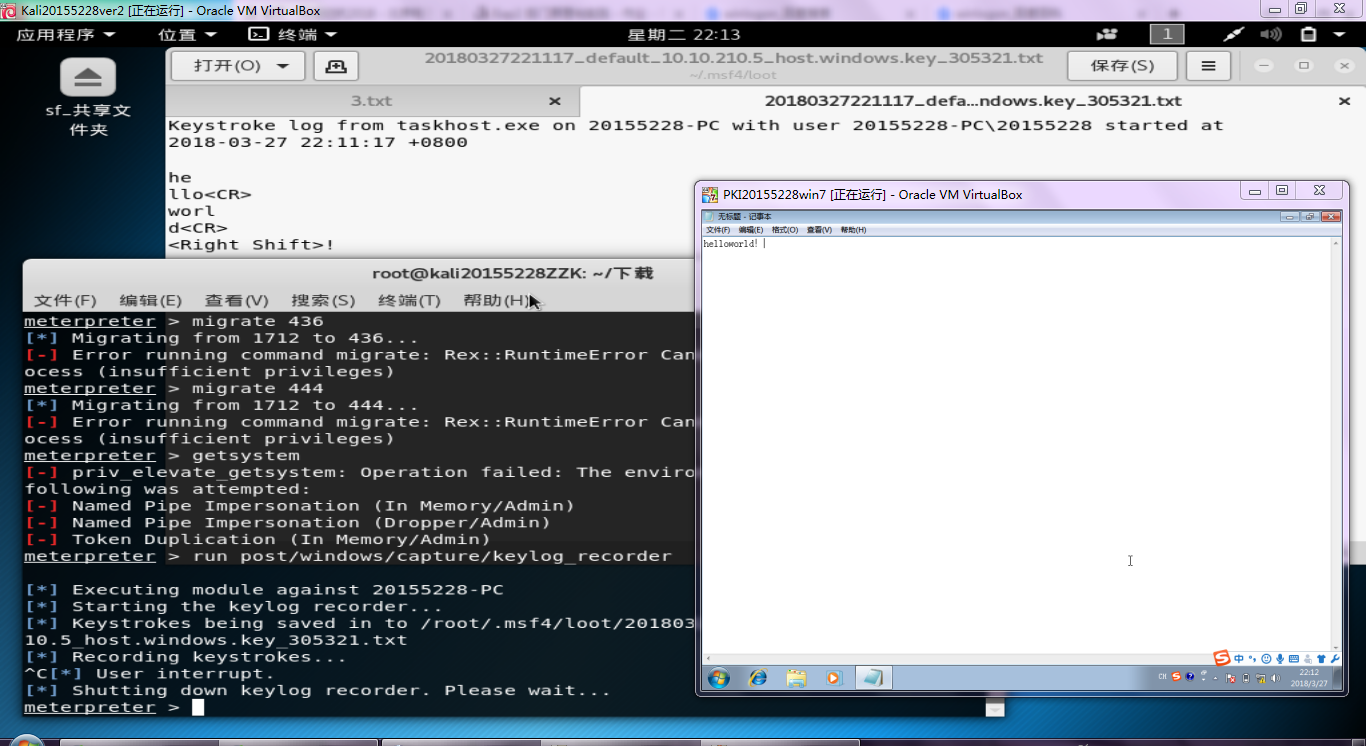Click the Notepad horizontal scrollbar left arrow

(x=707, y=659)
